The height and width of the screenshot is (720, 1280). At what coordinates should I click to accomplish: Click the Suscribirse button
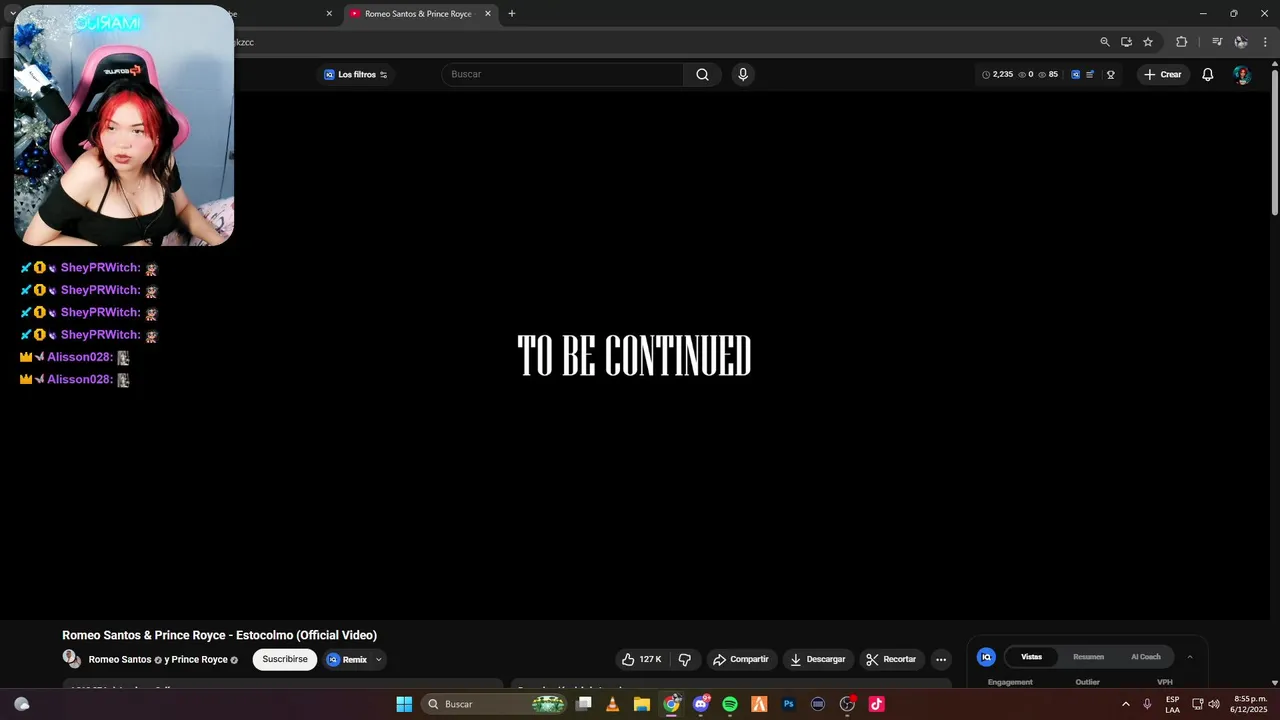point(285,660)
